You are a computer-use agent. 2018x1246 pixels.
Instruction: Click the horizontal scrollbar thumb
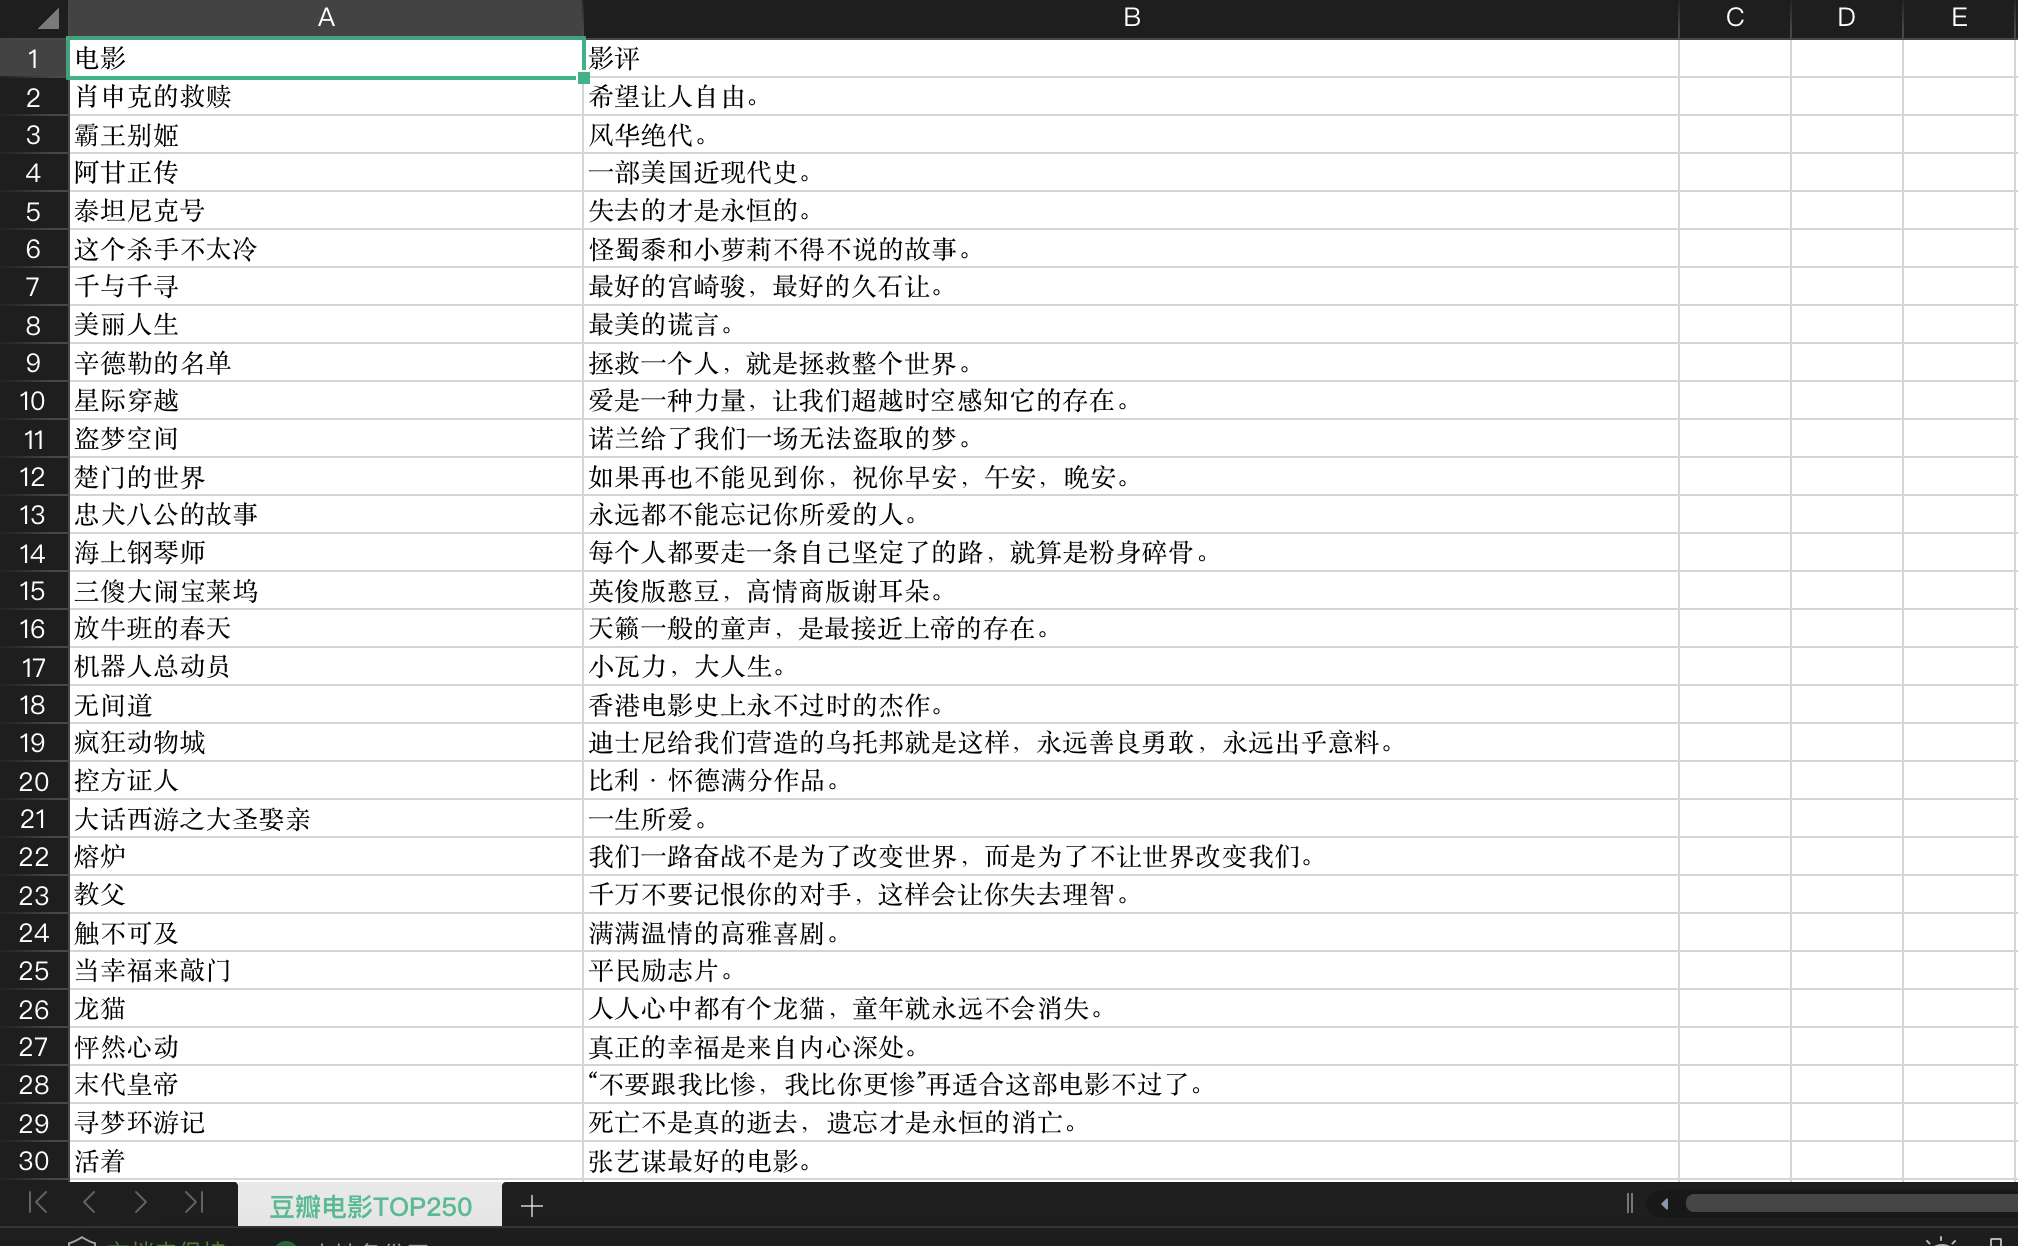1850,1204
